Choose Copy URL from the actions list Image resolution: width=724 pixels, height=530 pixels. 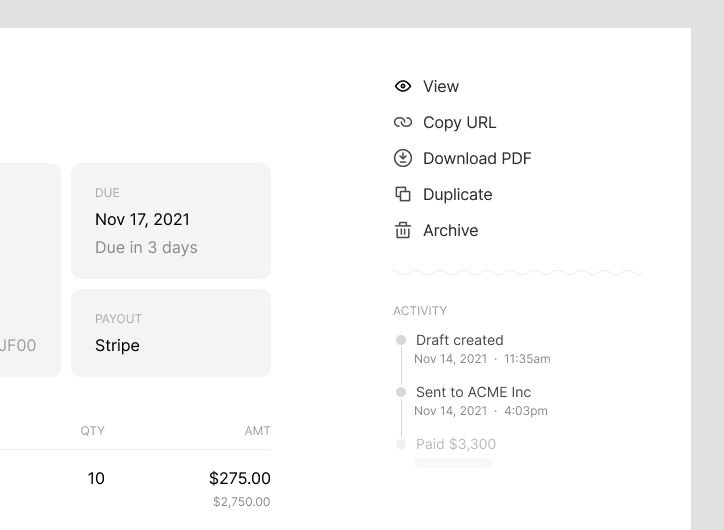459,123
